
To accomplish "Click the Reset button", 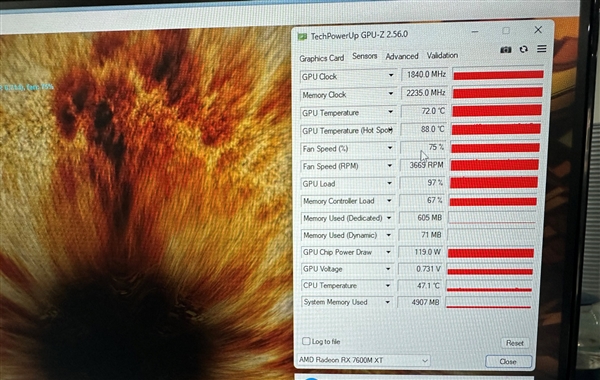I will (515, 343).
